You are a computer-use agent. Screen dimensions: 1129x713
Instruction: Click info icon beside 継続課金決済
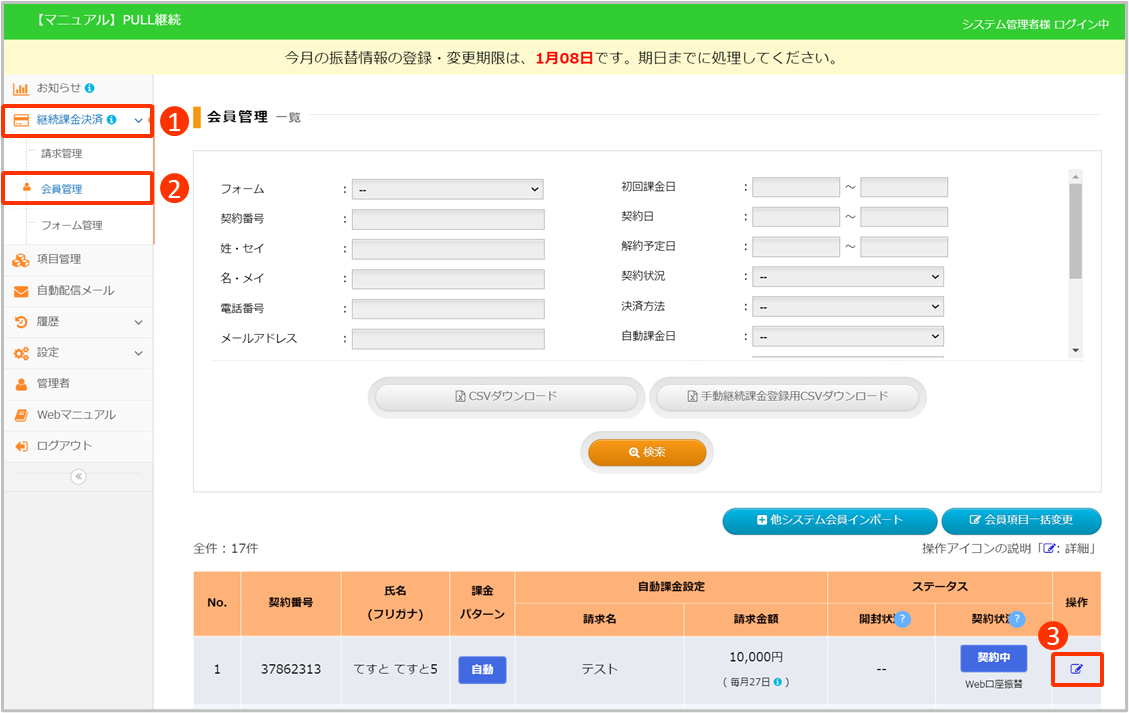point(112,120)
